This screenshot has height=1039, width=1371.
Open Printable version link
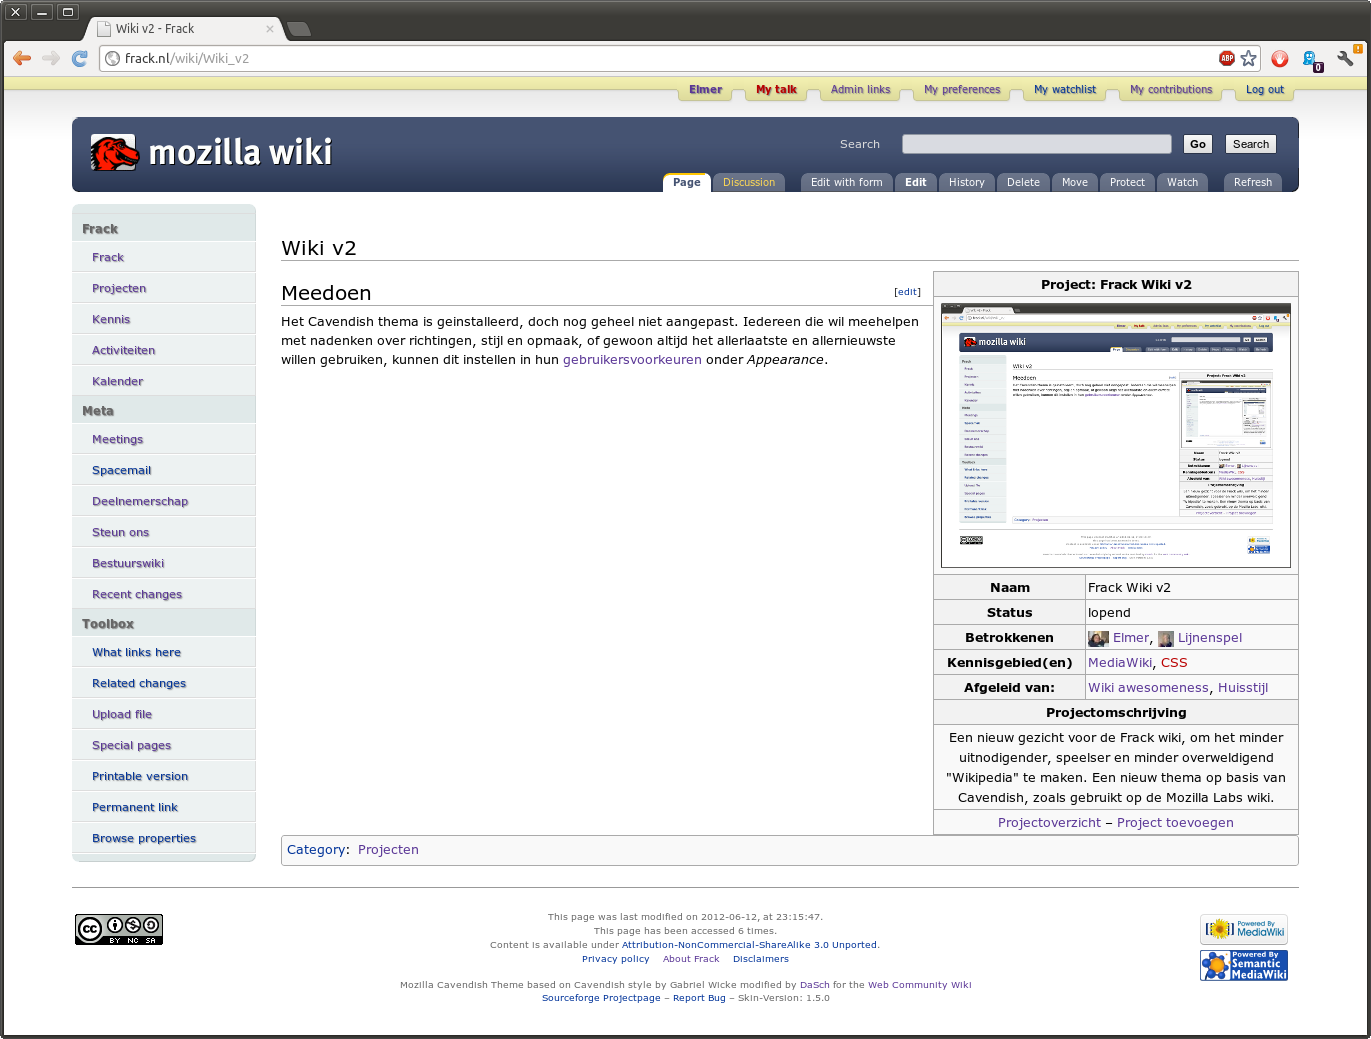[x=140, y=776]
